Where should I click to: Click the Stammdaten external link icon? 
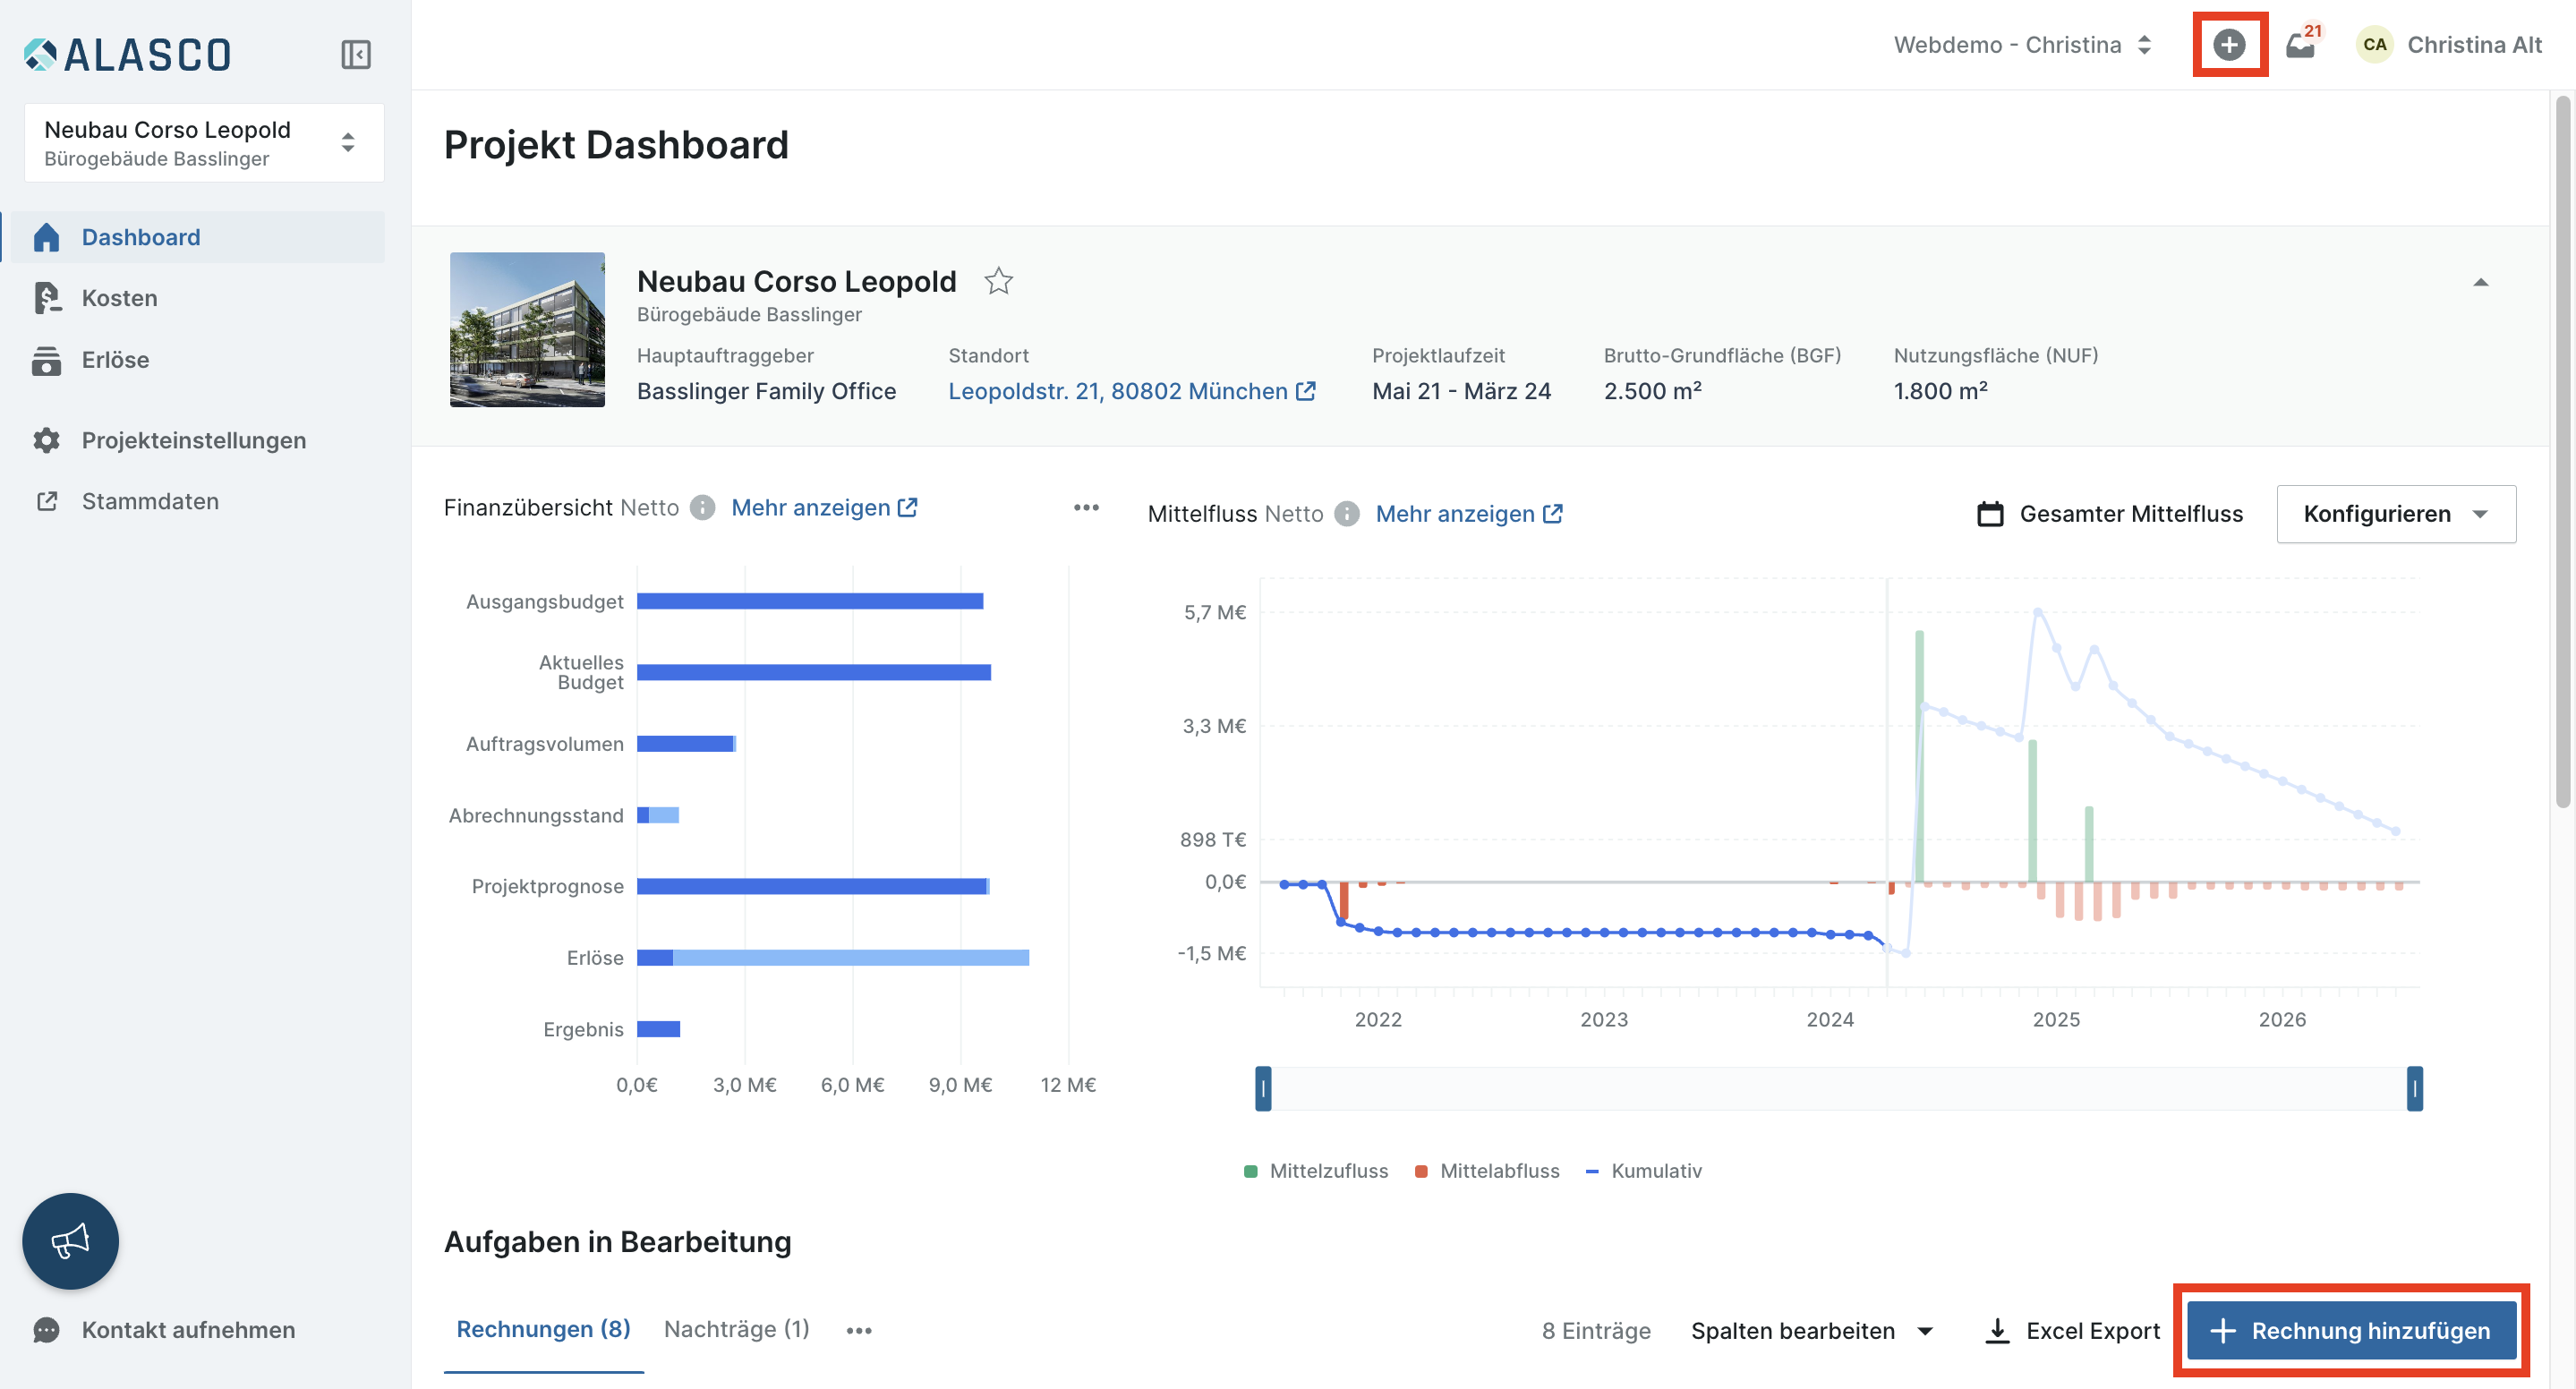coord(46,502)
